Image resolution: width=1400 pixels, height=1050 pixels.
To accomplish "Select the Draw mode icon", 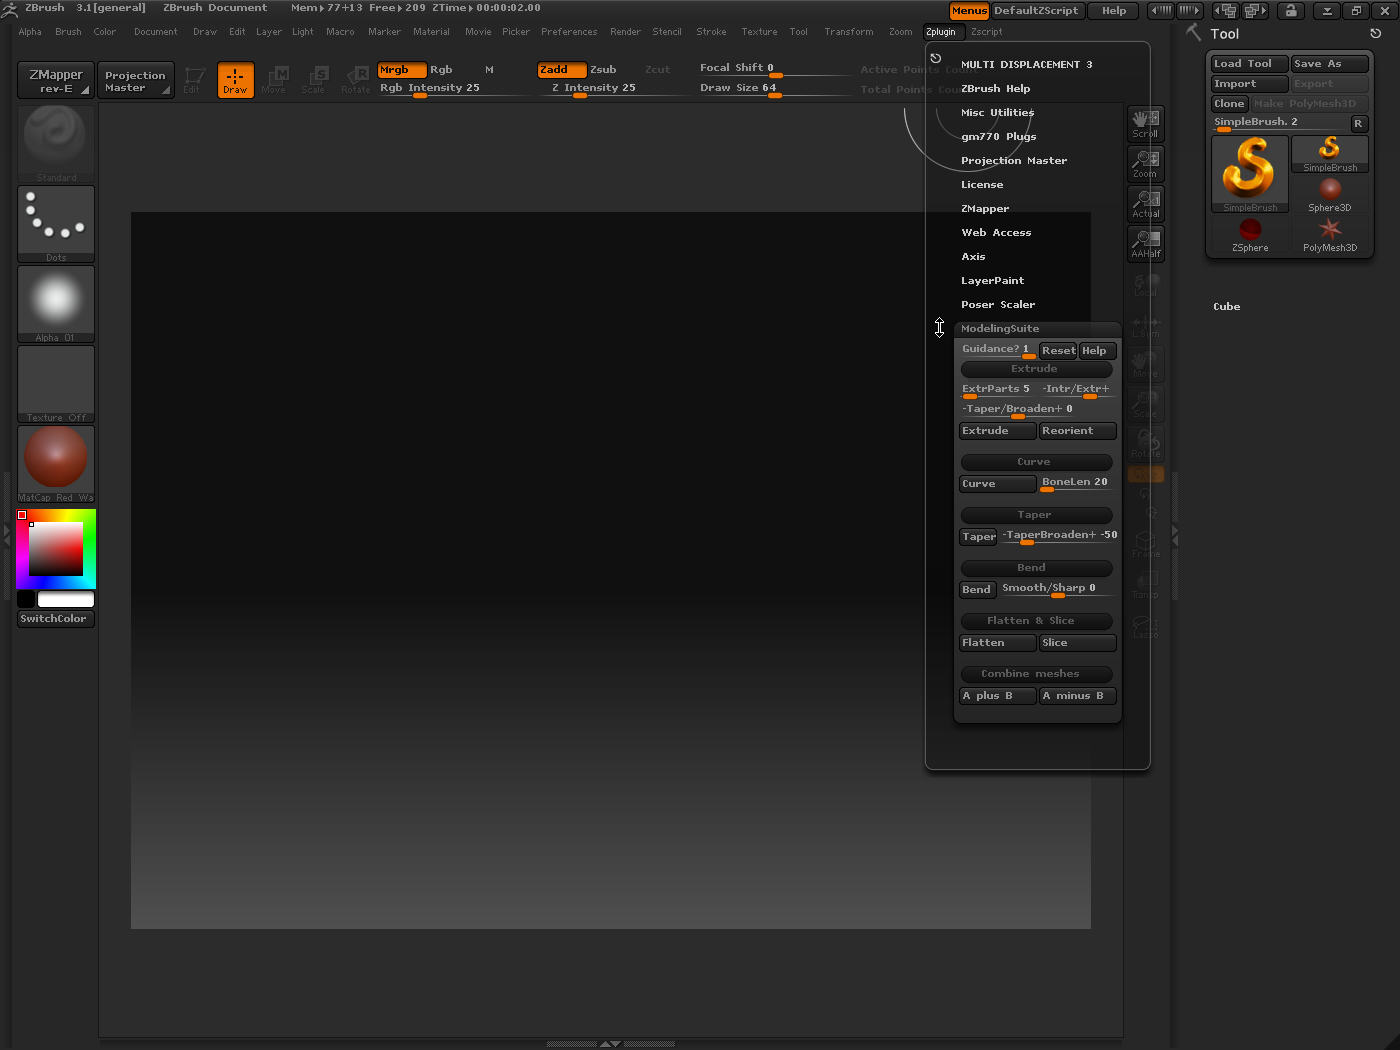I will pyautogui.click(x=235, y=80).
